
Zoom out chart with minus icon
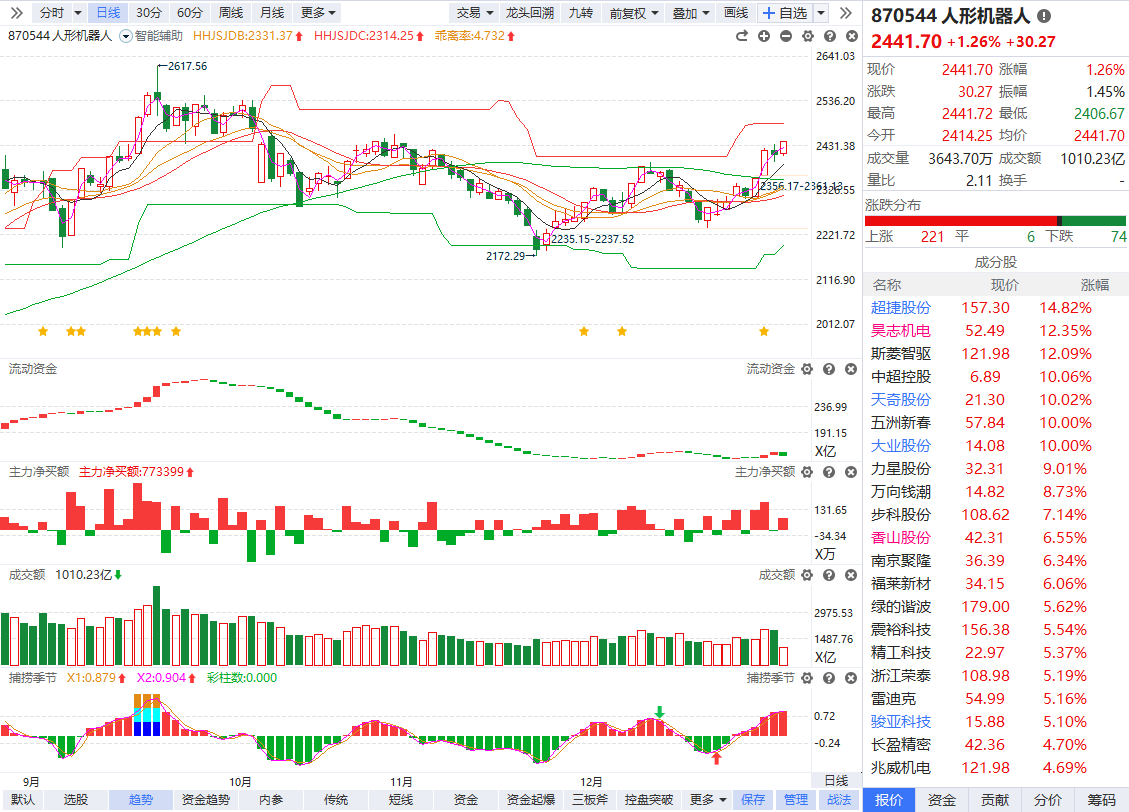coord(785,36)
